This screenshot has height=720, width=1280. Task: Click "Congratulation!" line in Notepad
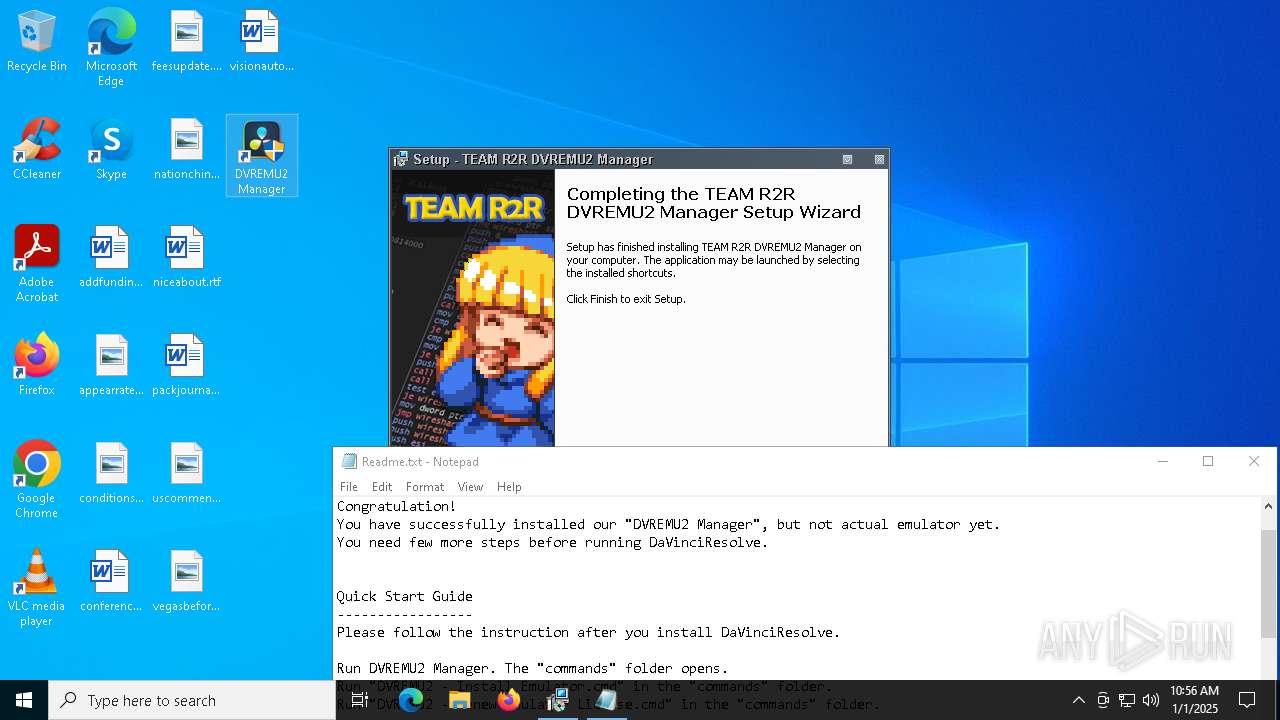click(x=396, y=506)
